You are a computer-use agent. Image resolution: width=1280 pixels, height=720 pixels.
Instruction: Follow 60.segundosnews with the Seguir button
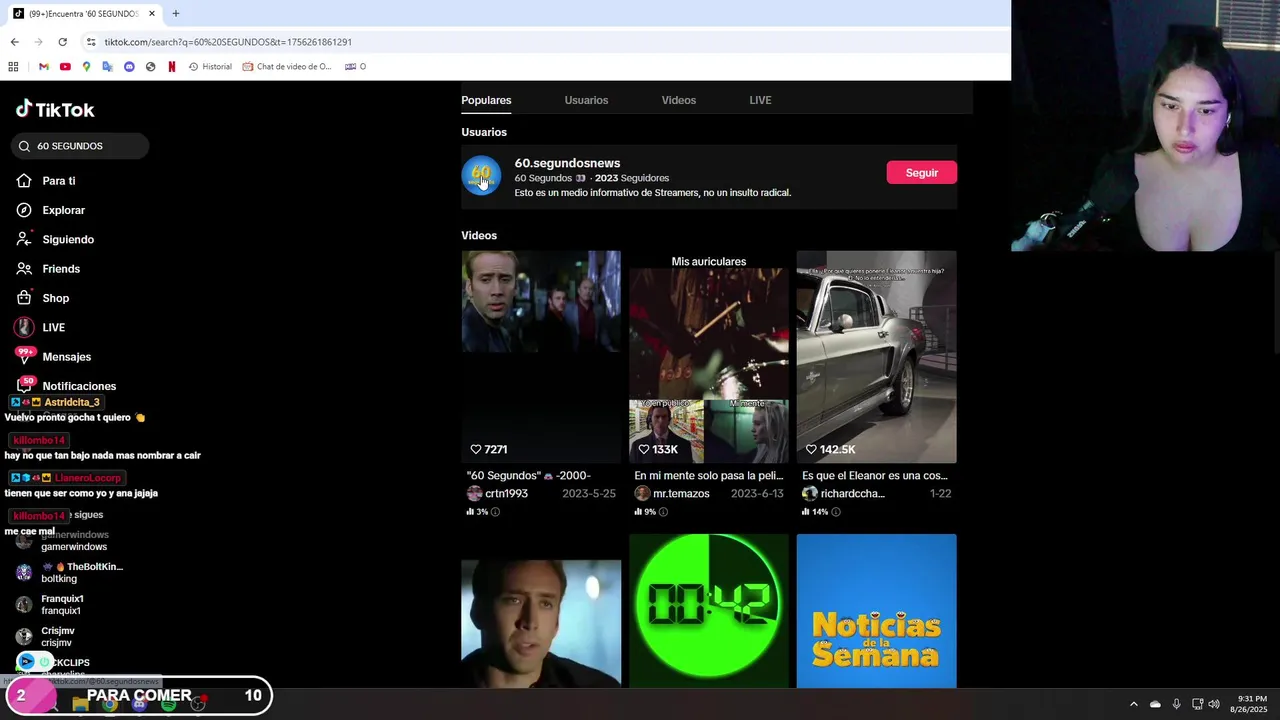(x=921, y=173)
